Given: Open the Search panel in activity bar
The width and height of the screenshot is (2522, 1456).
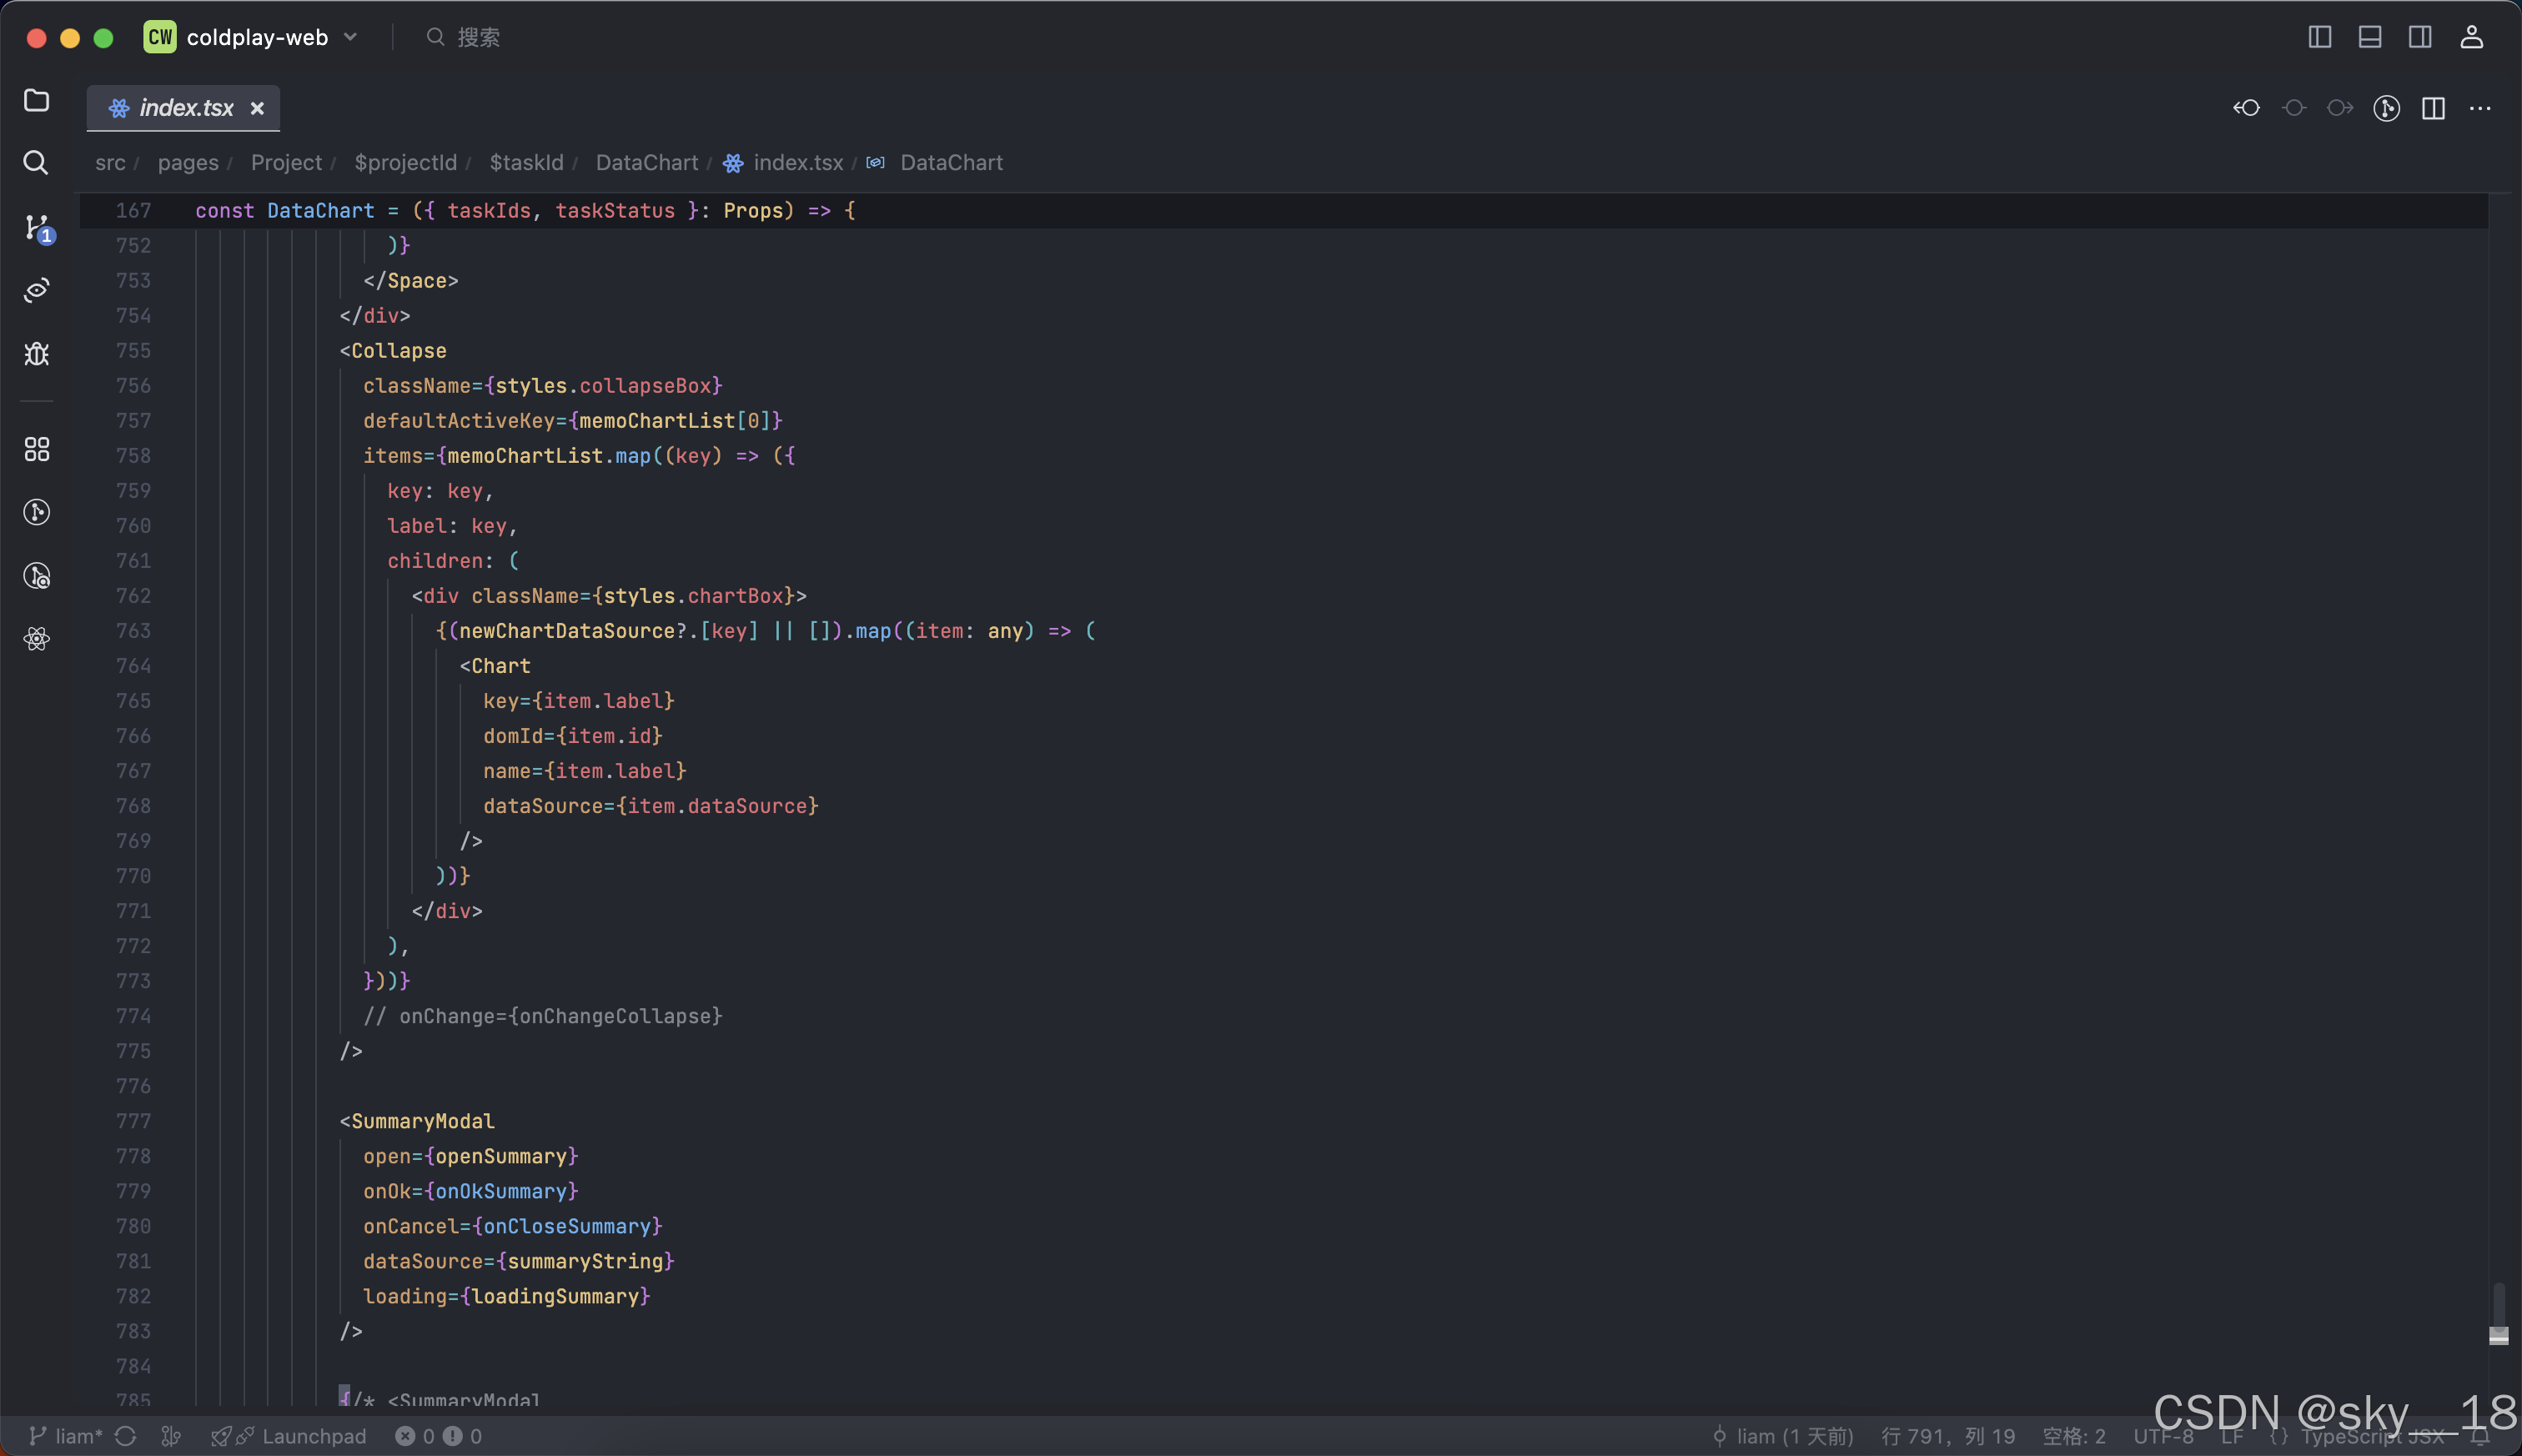Looking at the screenshot, I should 36,163.
